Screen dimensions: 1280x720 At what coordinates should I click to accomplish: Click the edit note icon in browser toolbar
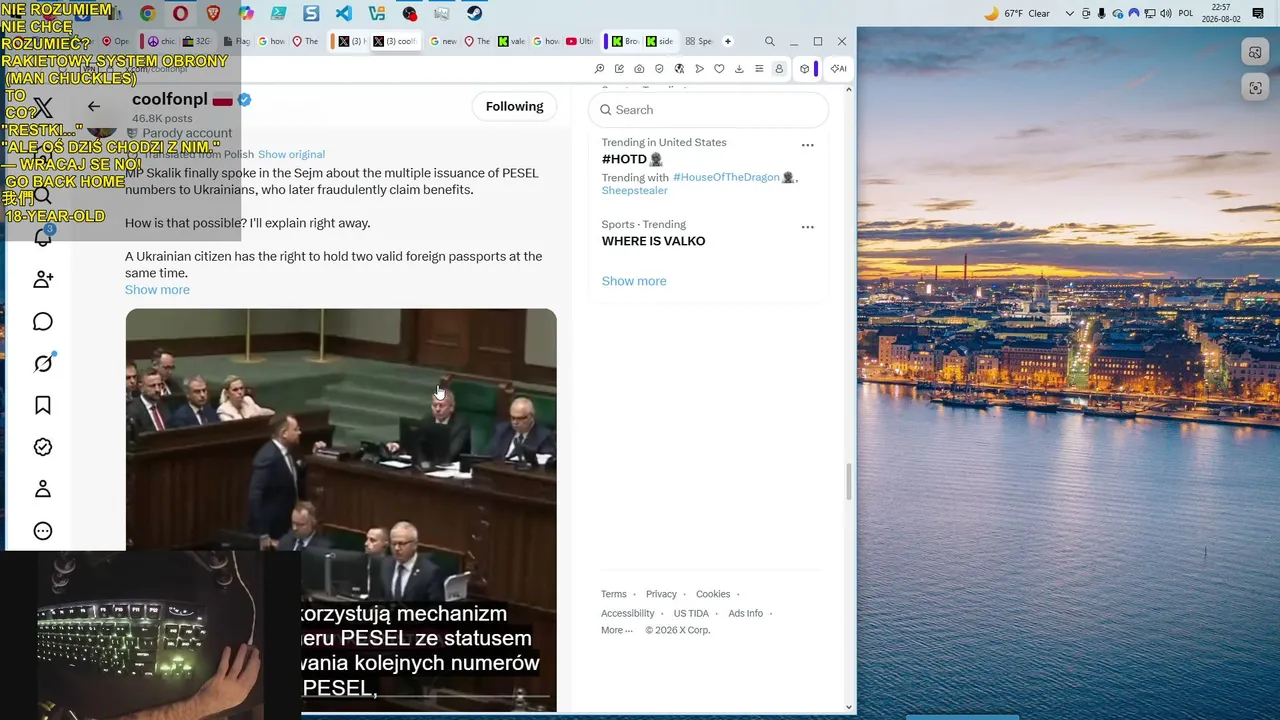coord(619,69)
